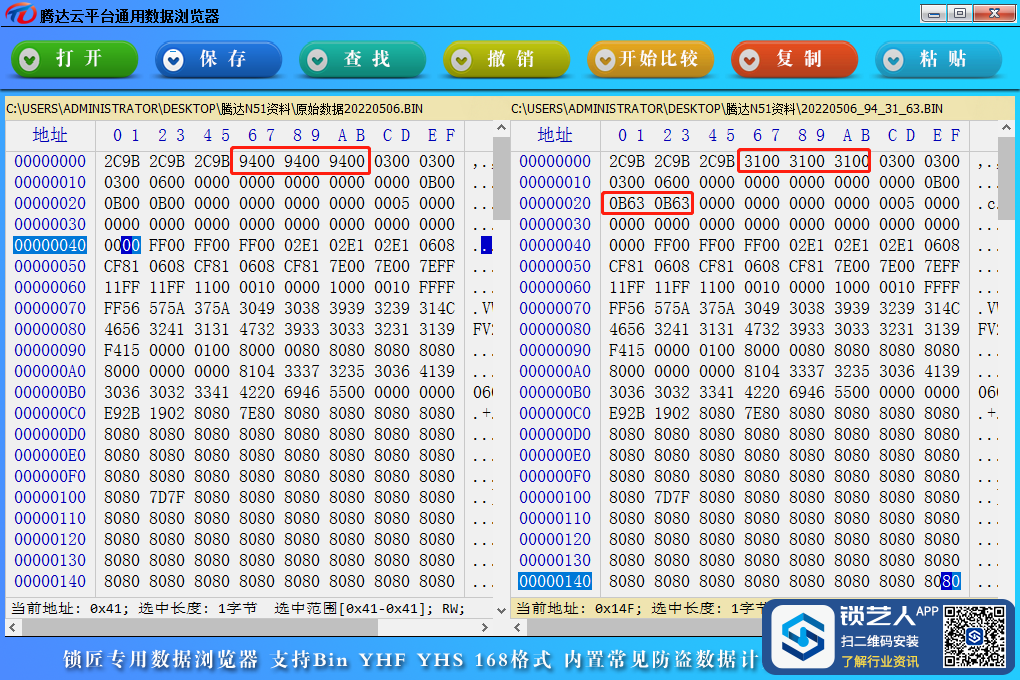The width and height of the screenshot is (1020, 680).
Task: Click the 复制 (Copy) button
Action: point(794,59)
